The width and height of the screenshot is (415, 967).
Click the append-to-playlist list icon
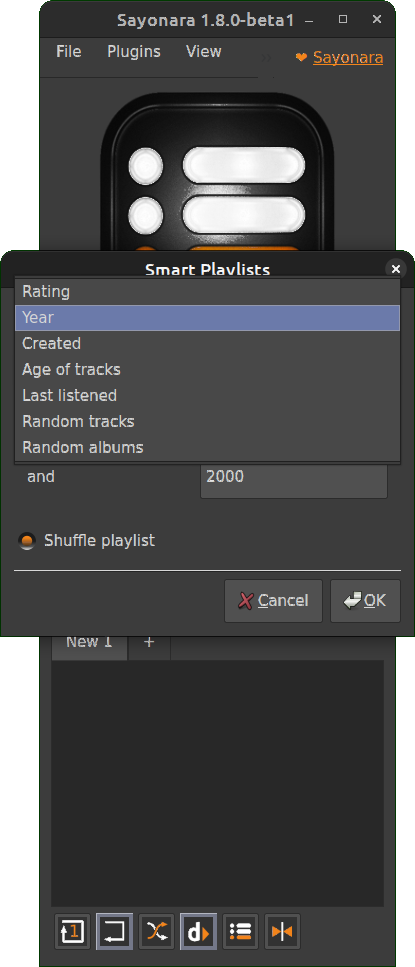pos(240,931)
